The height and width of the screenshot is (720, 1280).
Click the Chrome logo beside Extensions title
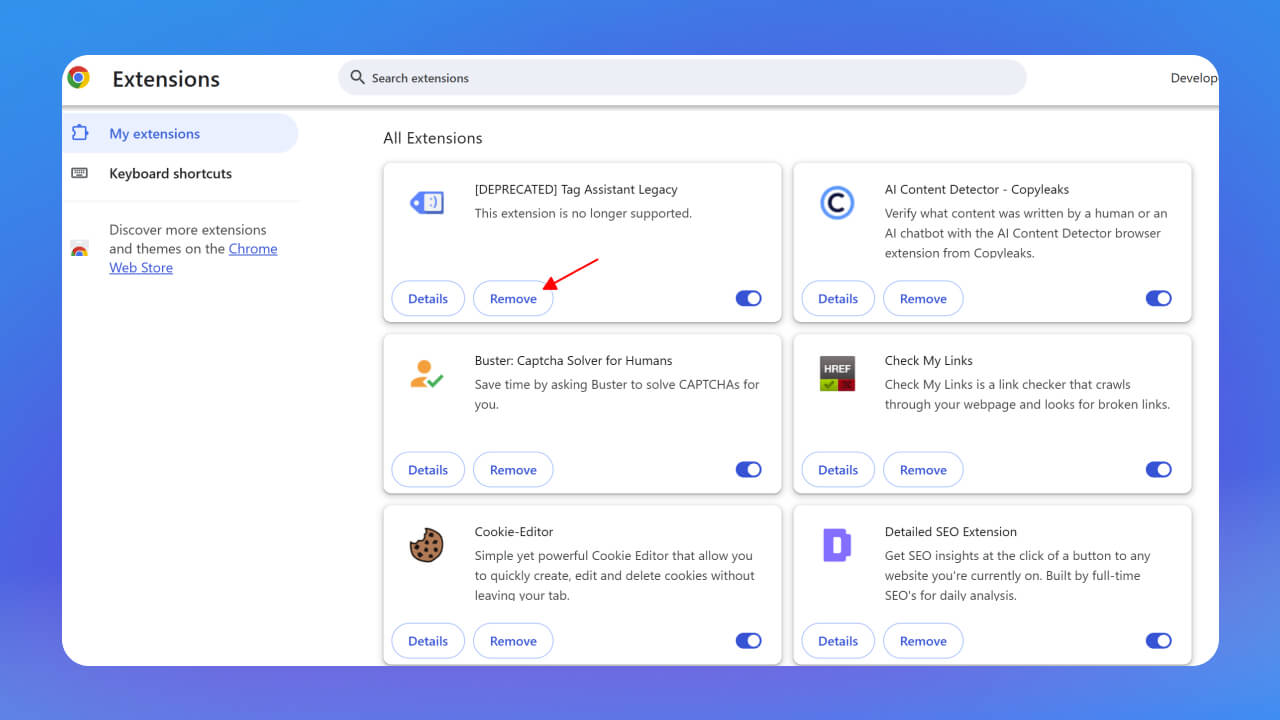pos(78,78)
